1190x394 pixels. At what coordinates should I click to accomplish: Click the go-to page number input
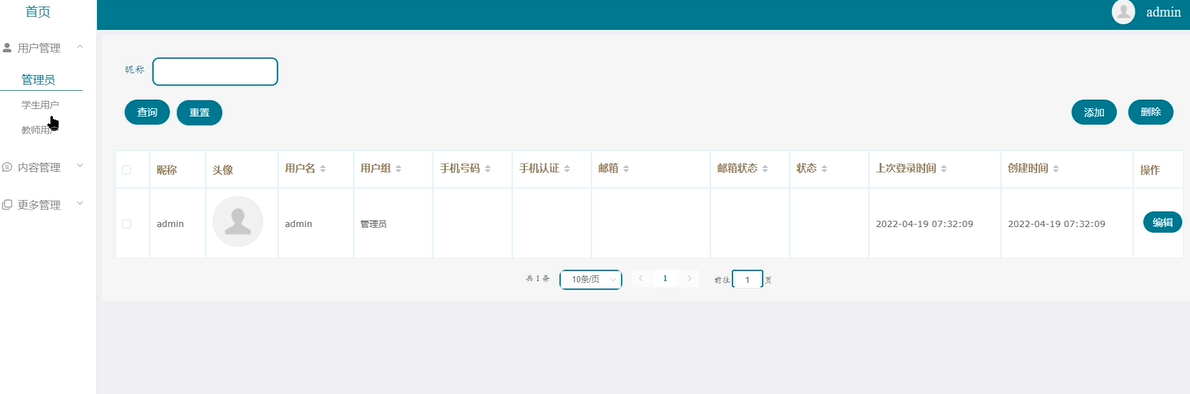(x=748, y=279)
